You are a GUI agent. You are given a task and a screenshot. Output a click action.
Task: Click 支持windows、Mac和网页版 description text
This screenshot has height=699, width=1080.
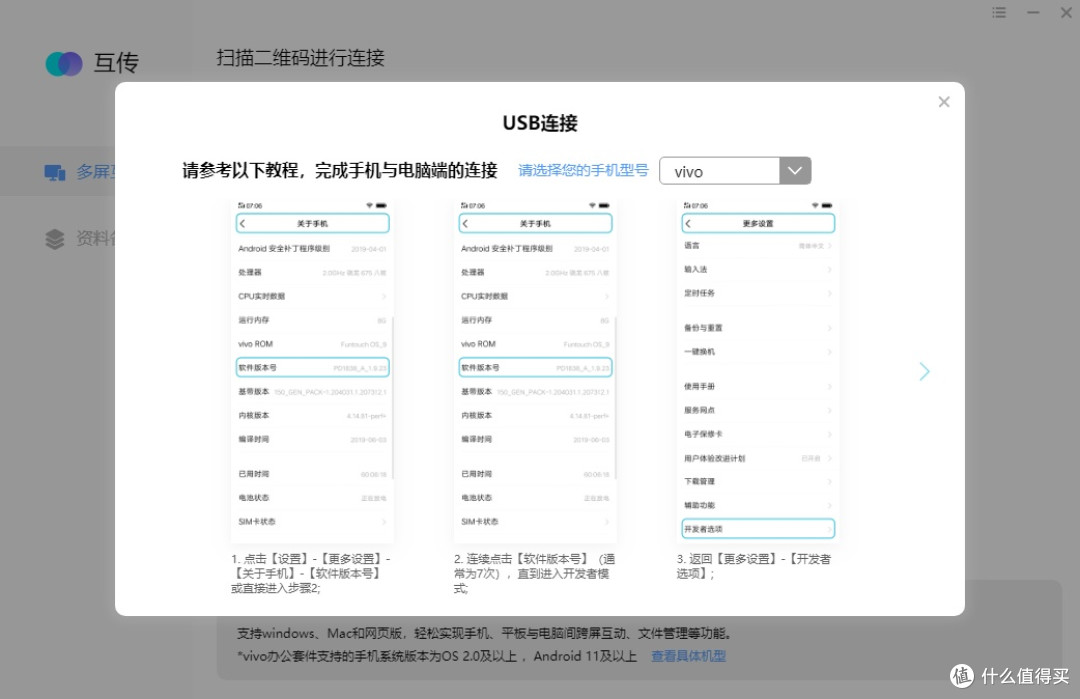[484, 633]
